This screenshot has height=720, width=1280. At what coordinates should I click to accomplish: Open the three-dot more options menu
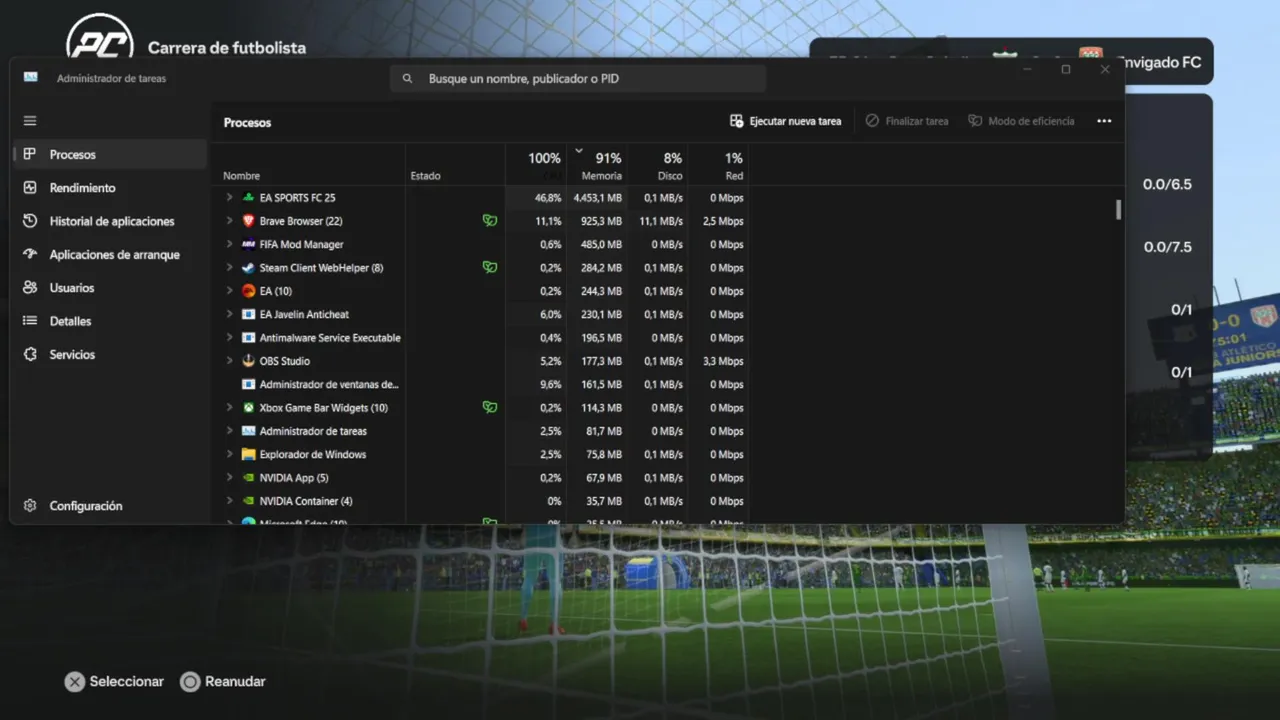pos(1104,121)
